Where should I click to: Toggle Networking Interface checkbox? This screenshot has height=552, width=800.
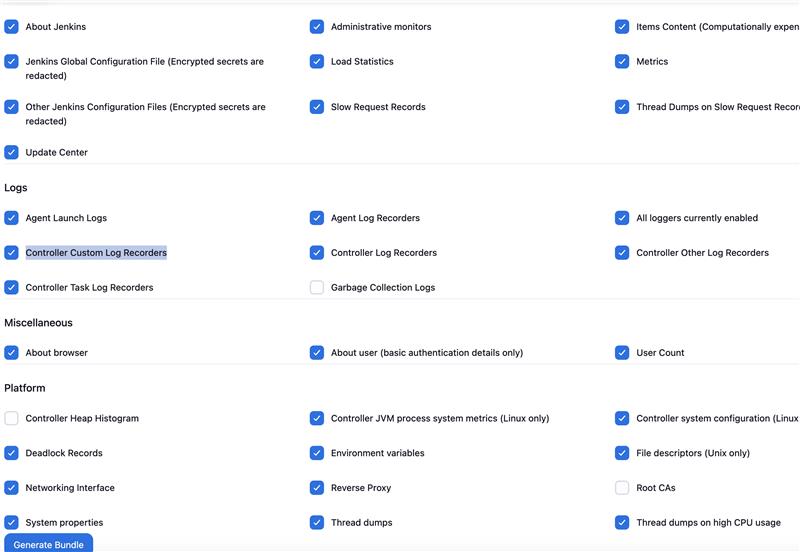point(11,488)
